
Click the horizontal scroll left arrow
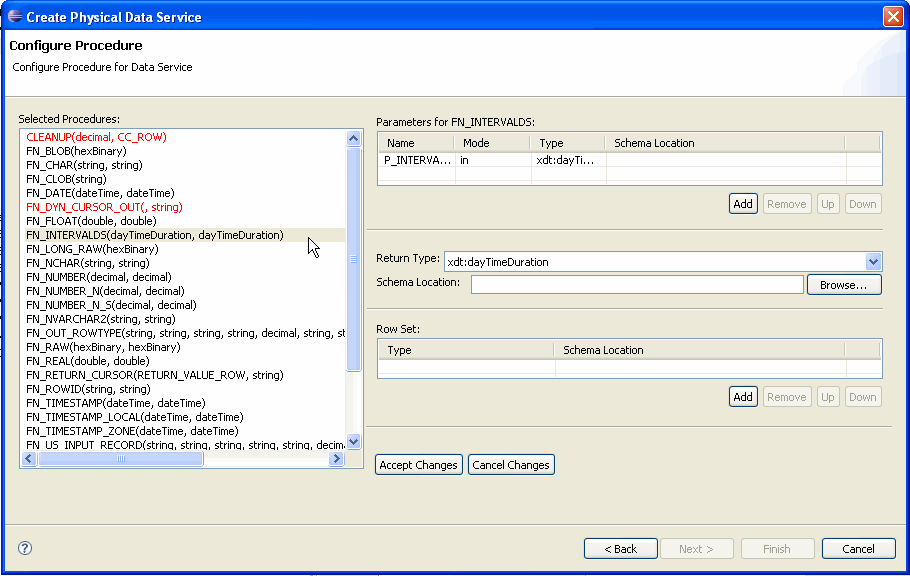[29, 459]
